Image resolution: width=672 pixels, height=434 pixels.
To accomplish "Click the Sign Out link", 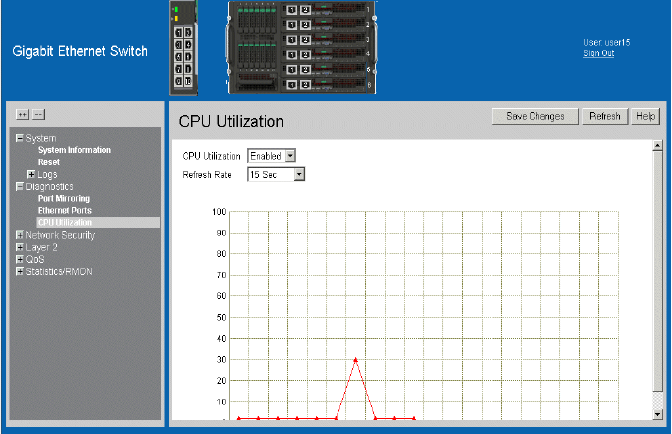I will tap(598, 53).
